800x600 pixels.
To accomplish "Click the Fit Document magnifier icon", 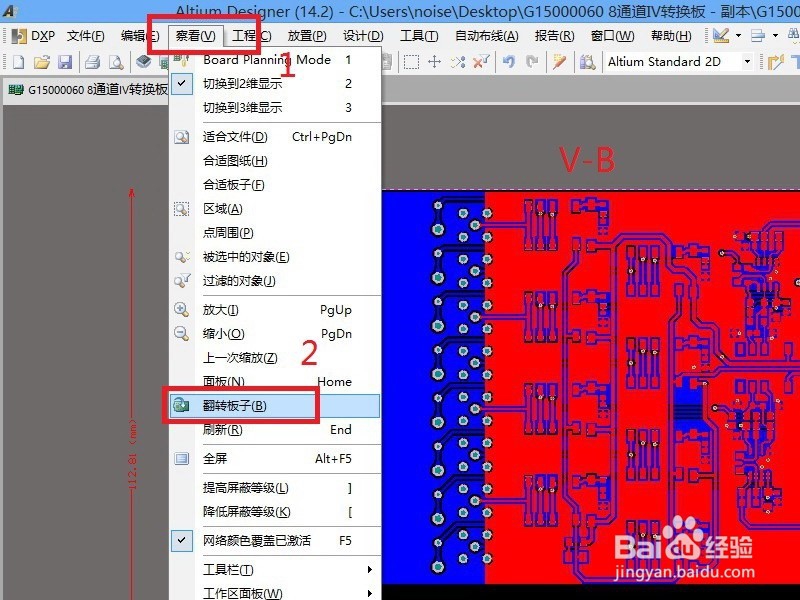I will [182, 137].
